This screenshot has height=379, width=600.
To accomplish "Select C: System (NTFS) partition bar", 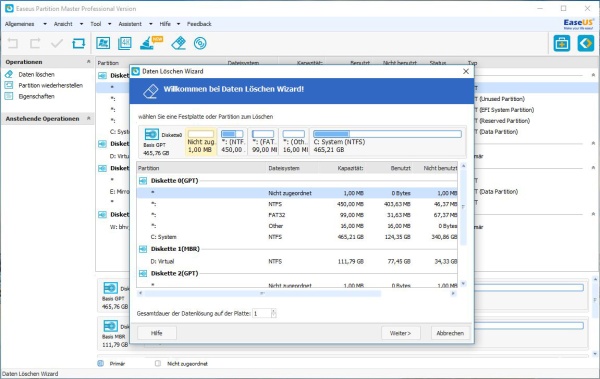I will pos(388,141).
